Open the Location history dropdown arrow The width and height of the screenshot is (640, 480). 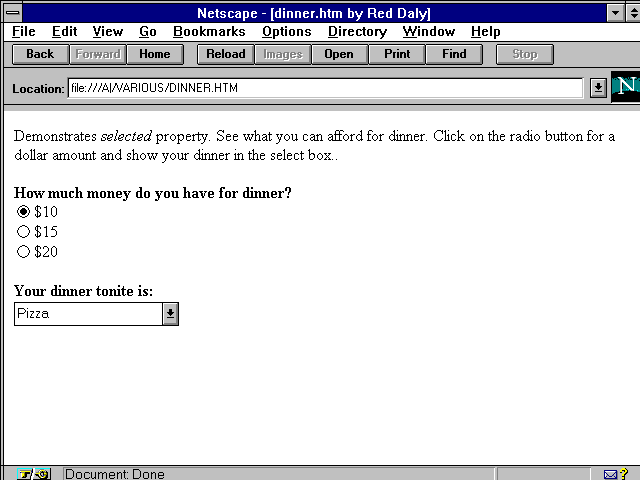598,88
